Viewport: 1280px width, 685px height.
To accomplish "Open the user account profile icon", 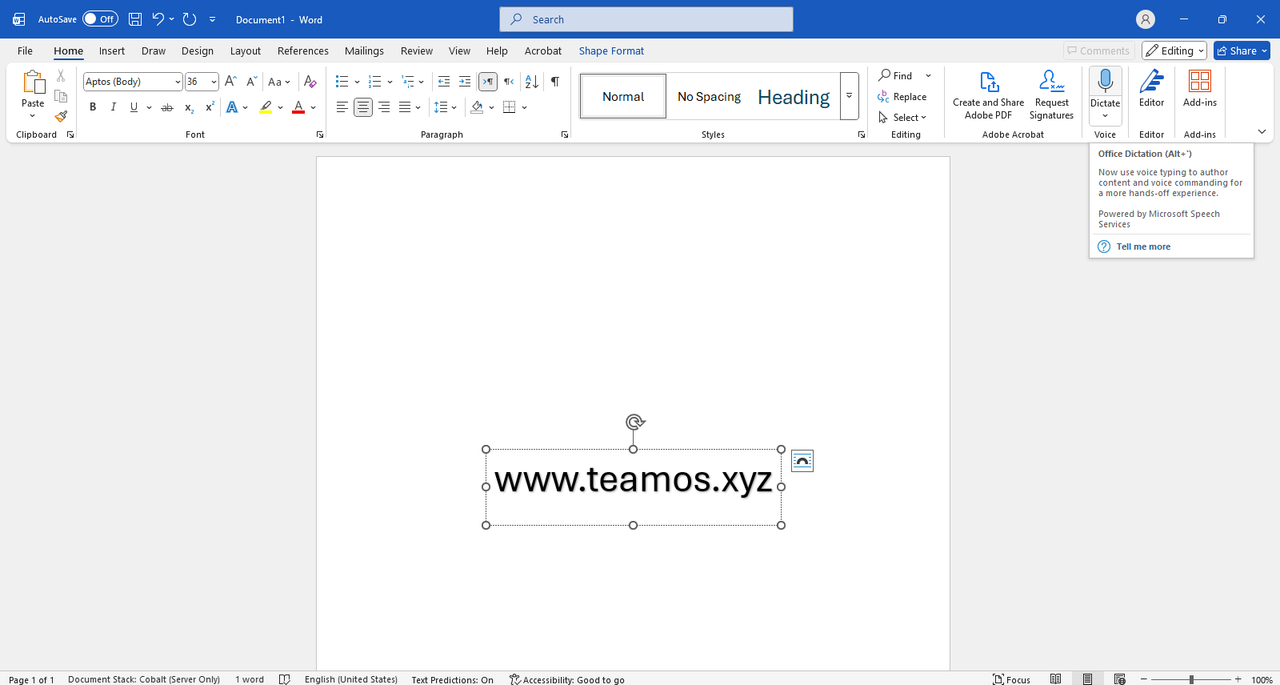I will (x=1146, y=19).
